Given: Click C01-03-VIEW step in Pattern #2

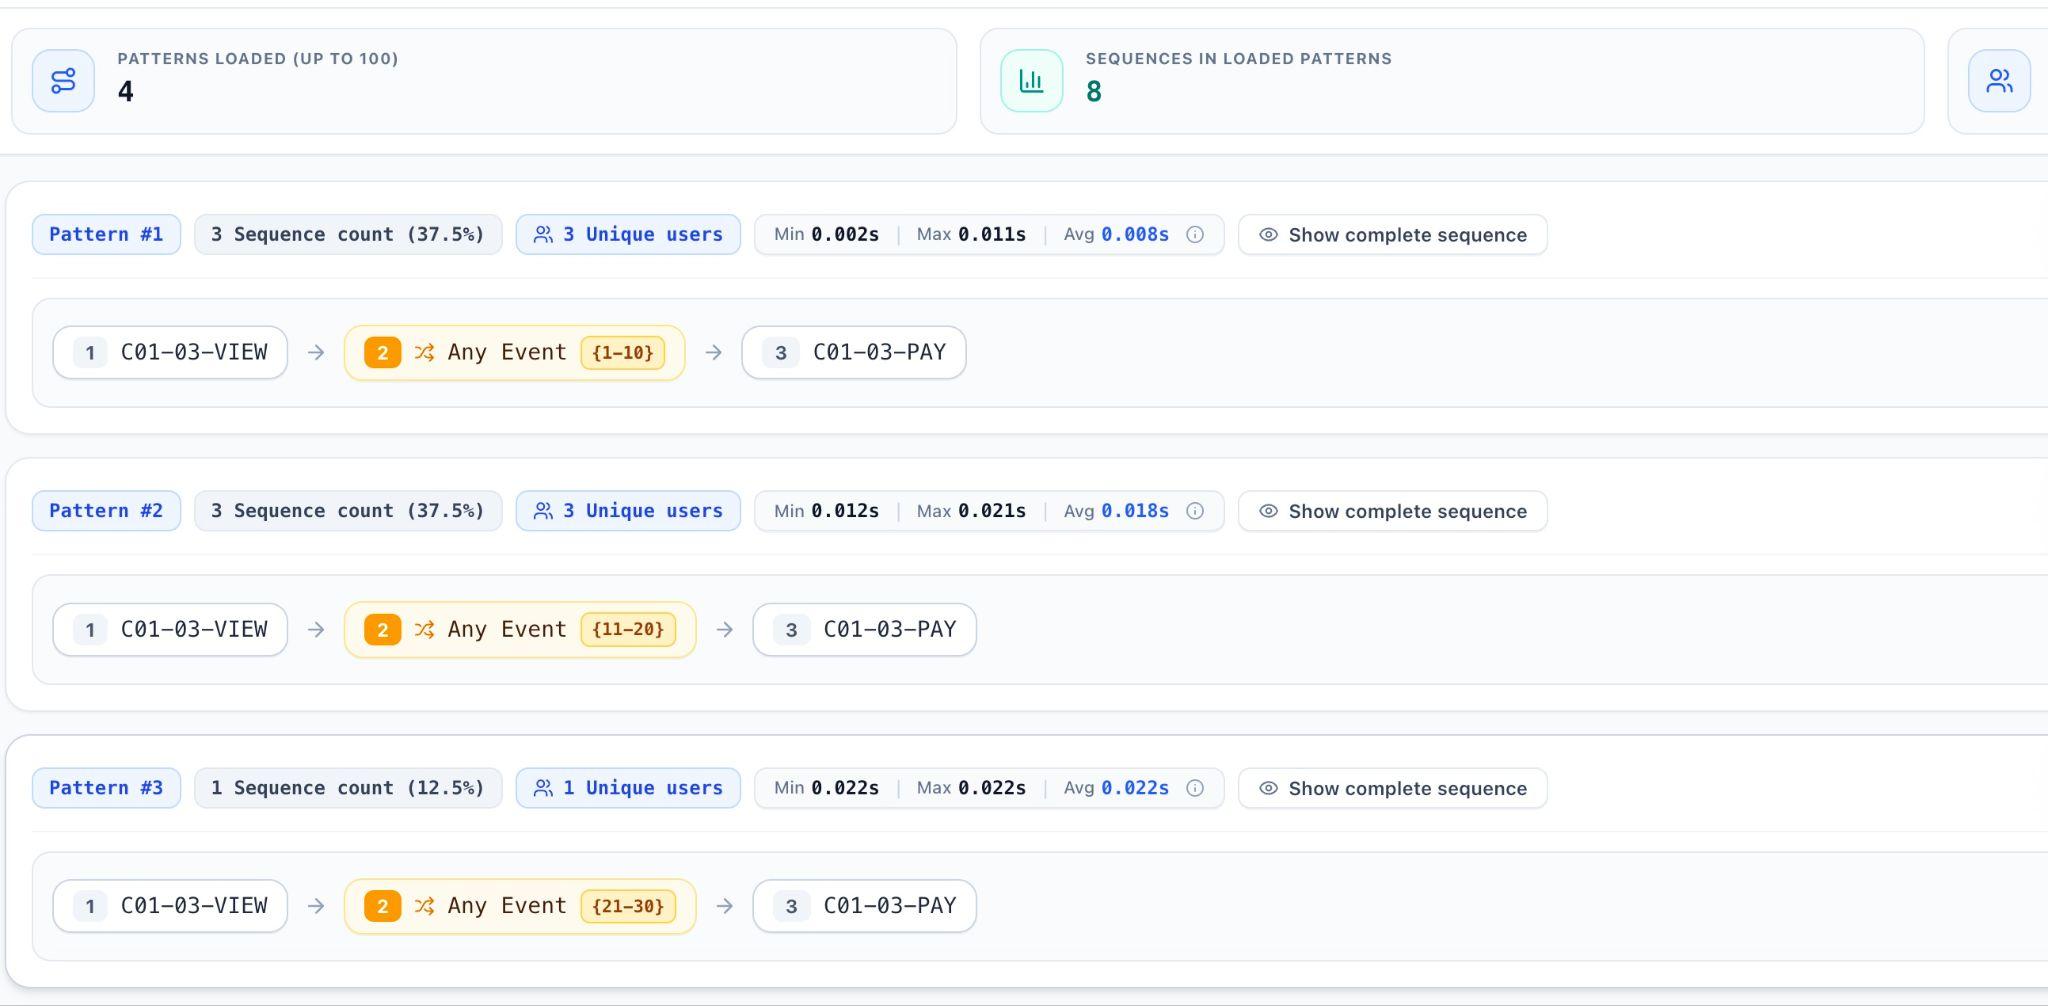Looking at the screenshot, I should (170, 630).
